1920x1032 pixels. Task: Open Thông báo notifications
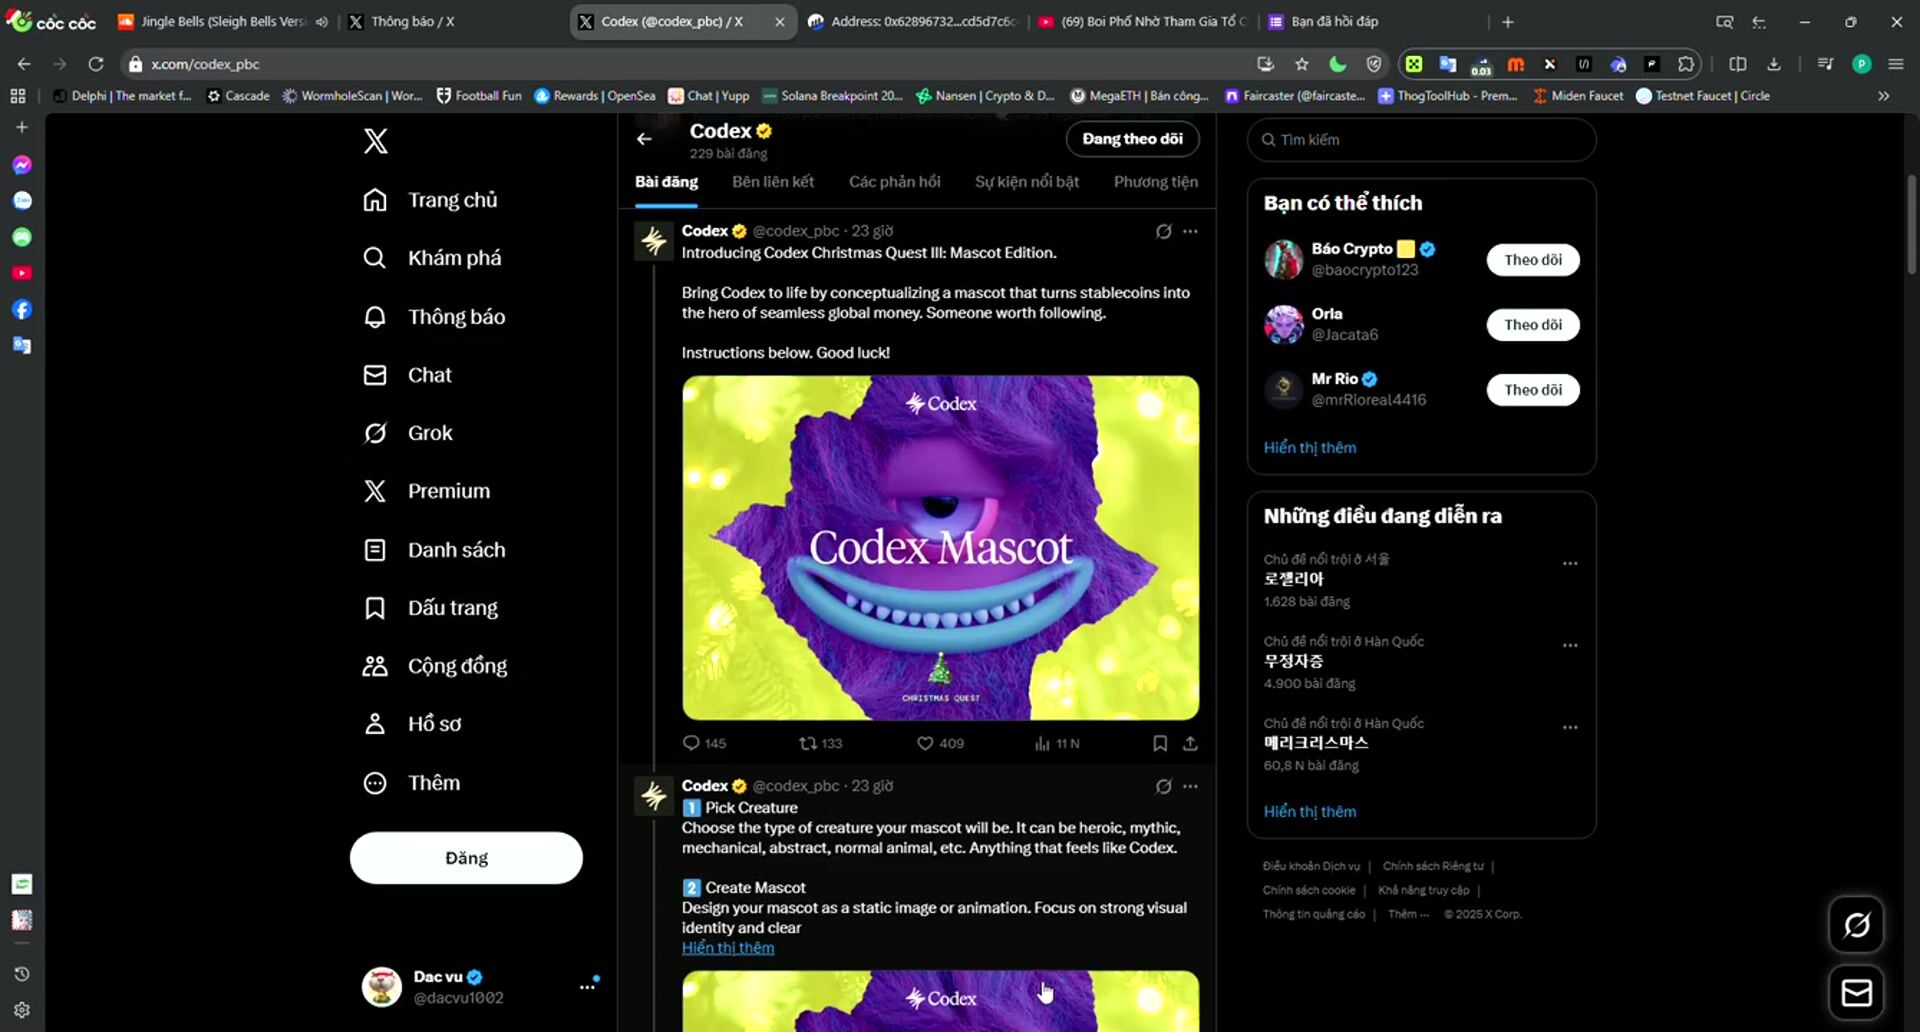(x=434, y=317)
